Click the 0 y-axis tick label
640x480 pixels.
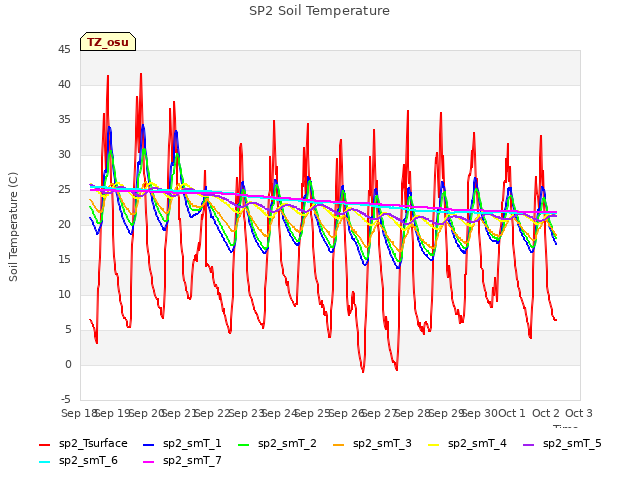point(68,364)
